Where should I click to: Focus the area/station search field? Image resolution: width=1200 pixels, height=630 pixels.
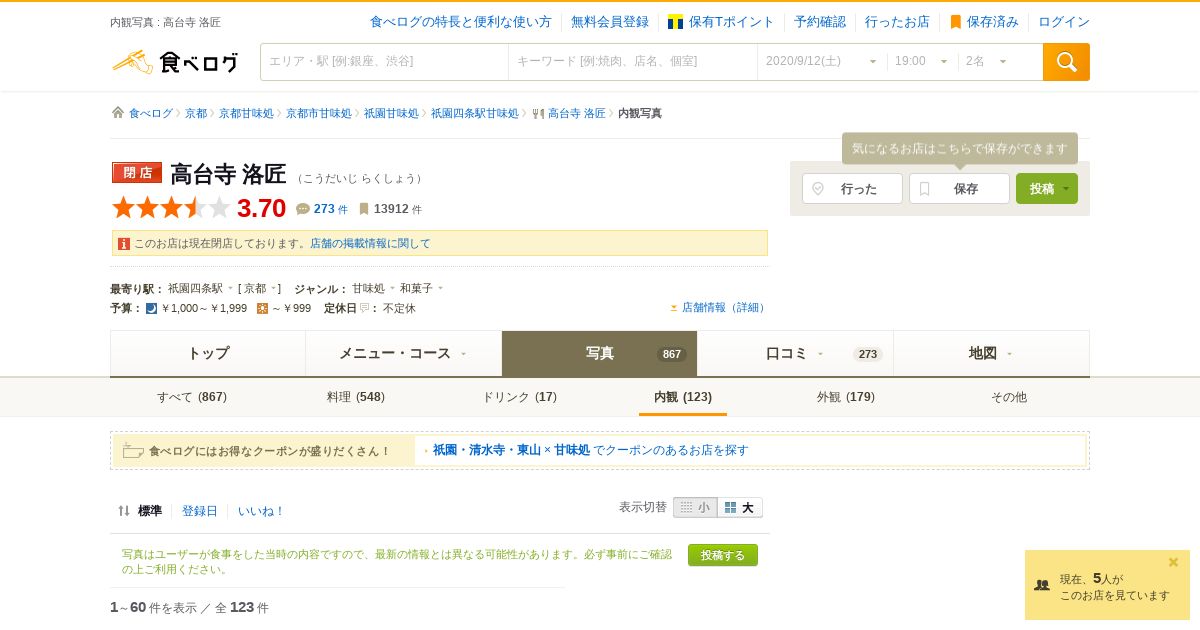point(384,62)
